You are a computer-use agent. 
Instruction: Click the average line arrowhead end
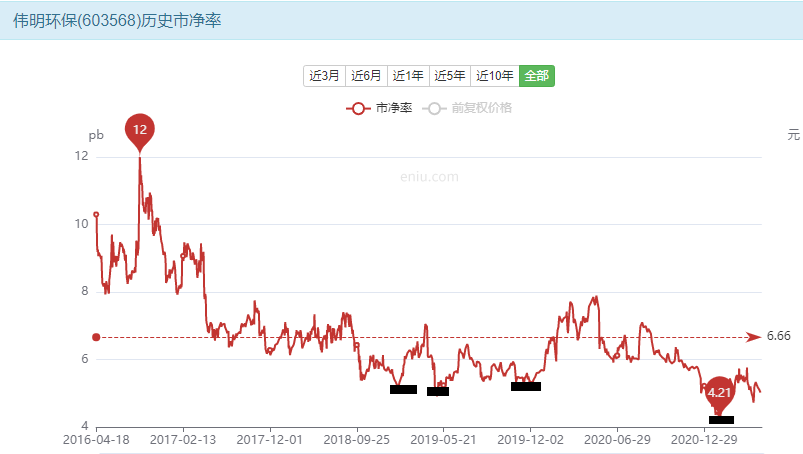[x=753, y=337]
